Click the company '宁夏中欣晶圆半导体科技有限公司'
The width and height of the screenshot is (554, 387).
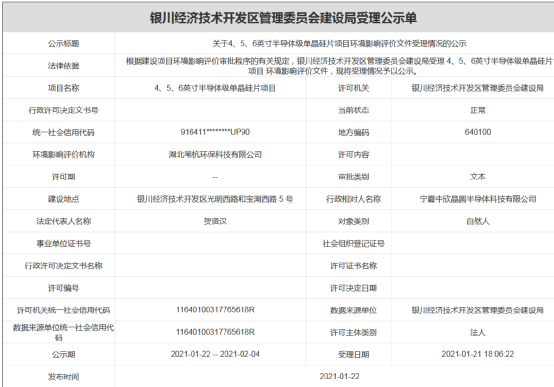click(x=478, y=199)
